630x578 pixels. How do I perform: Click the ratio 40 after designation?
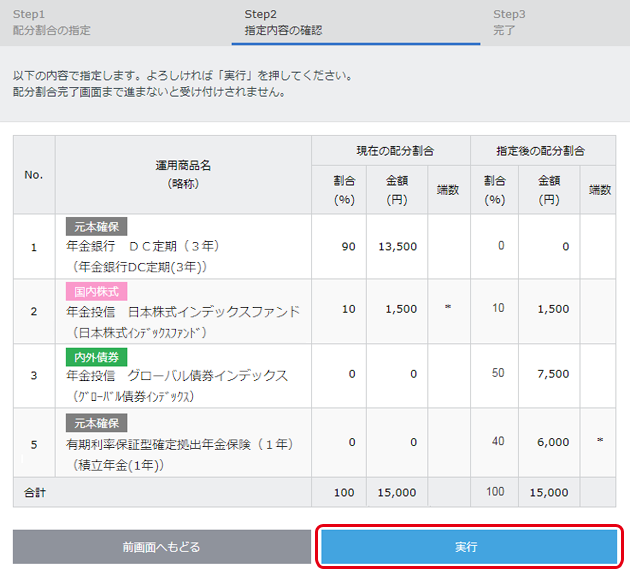498,441
